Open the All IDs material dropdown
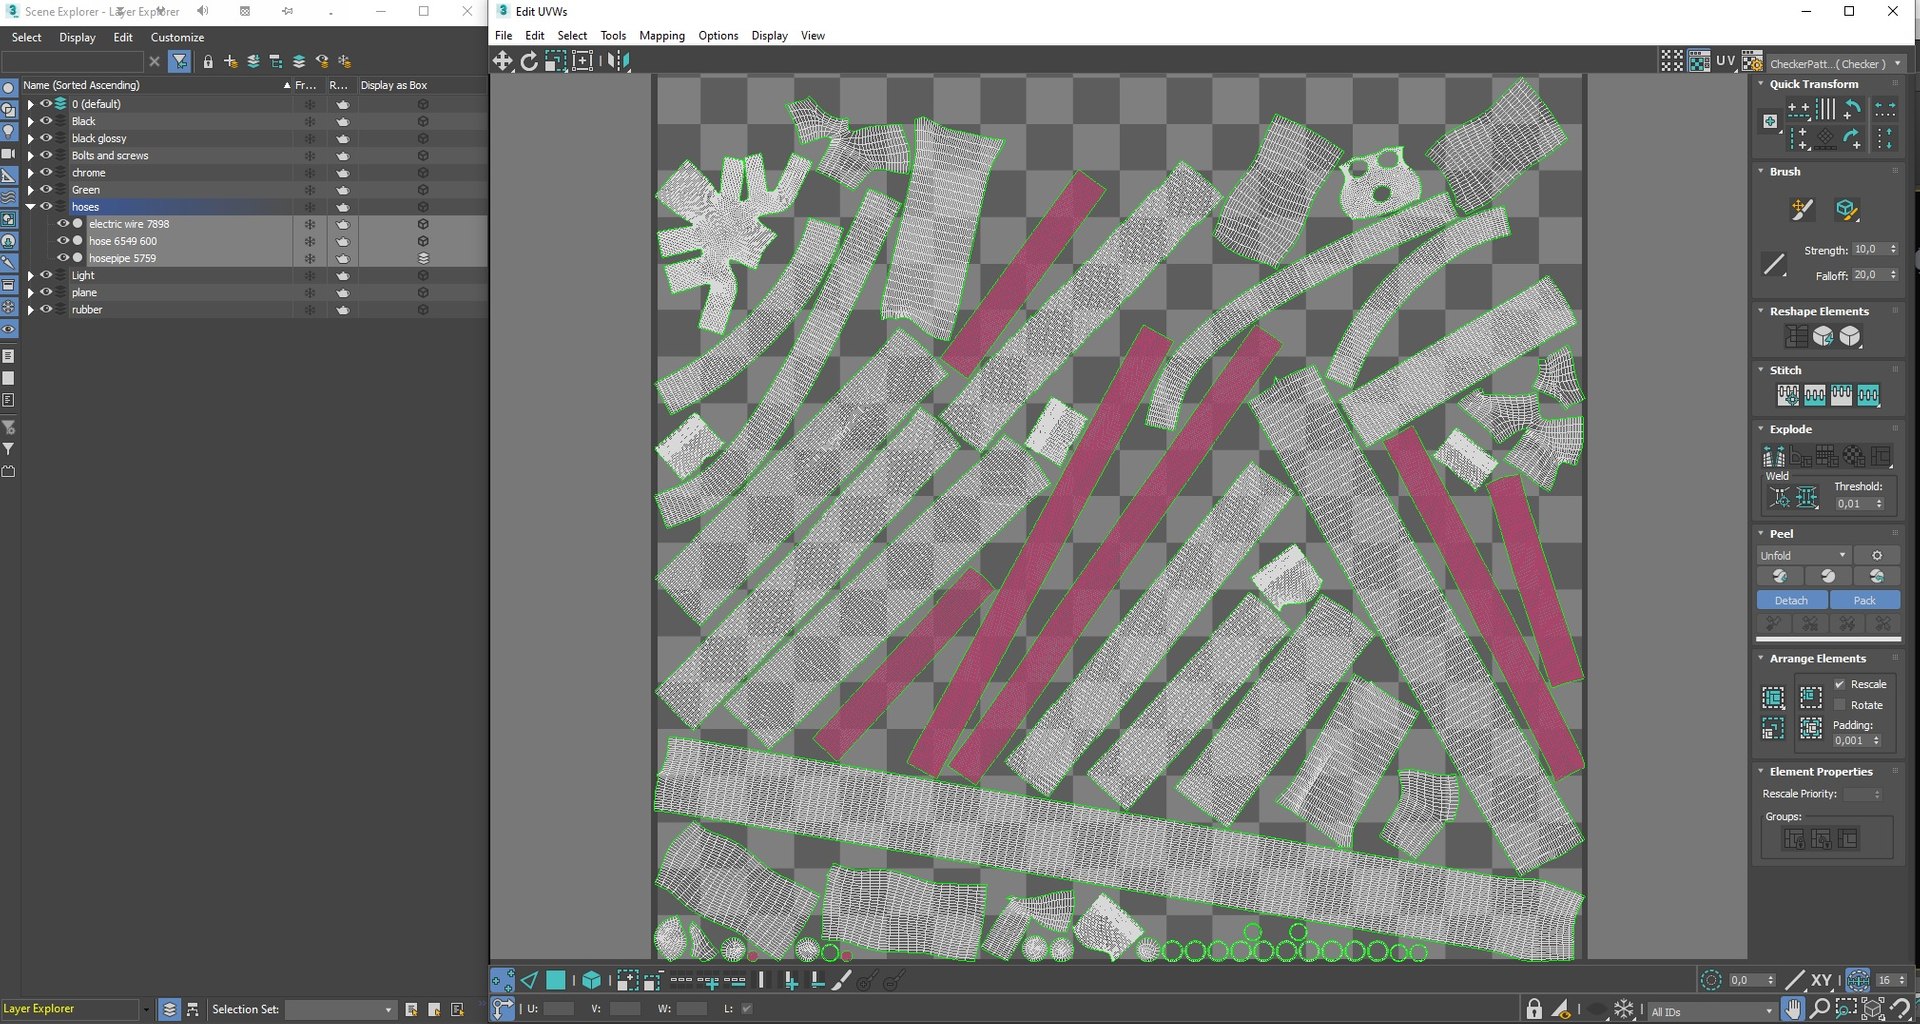Viewport: 1920px width, 1024px height. coord(1711,1011)
